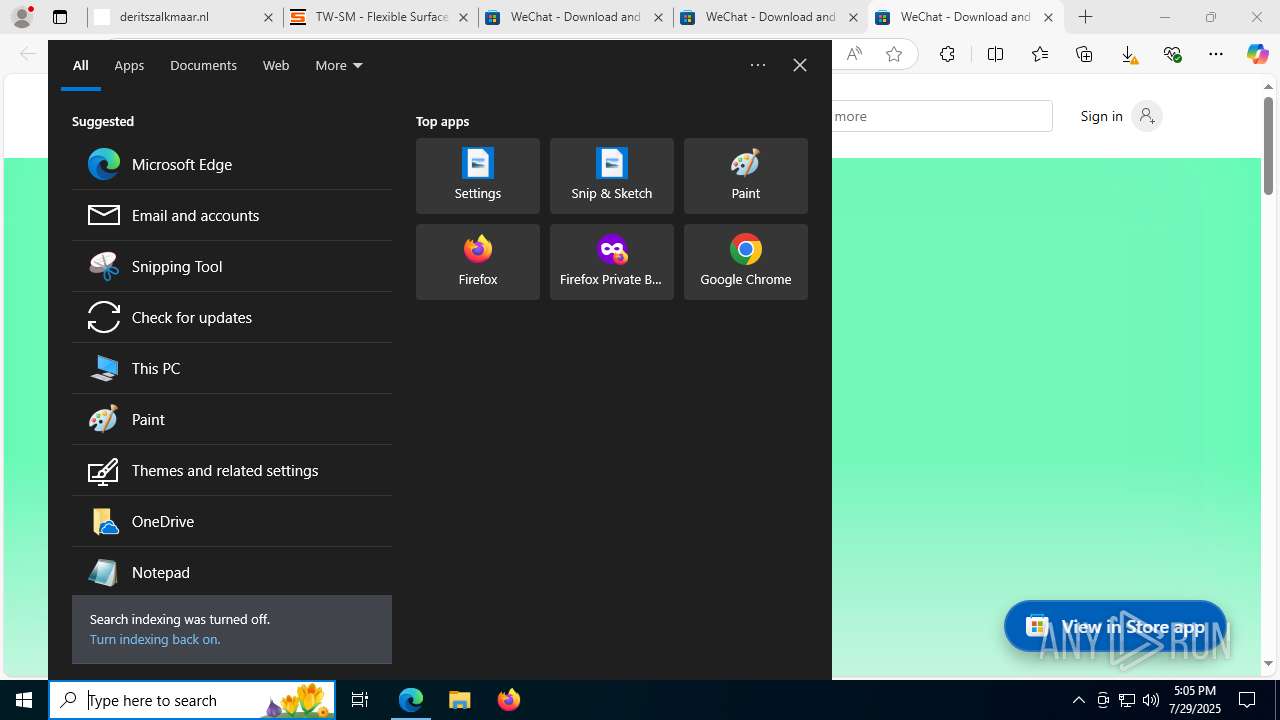1280x720 pixels.
Task: Open the notification center
Action: coord(1248,700)
